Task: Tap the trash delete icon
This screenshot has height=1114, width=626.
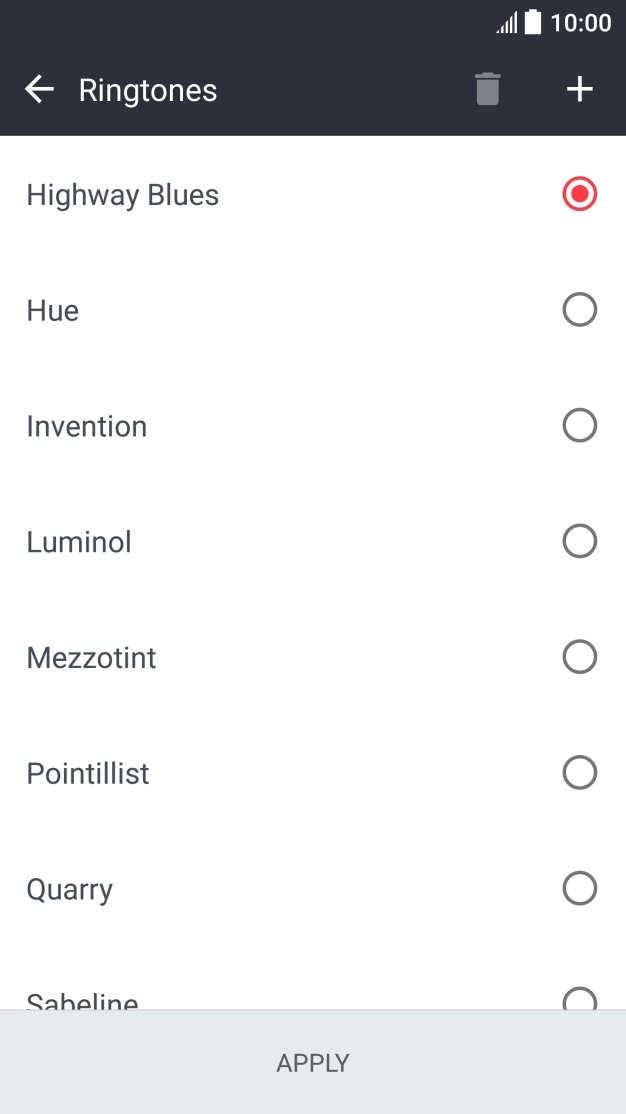Action: pyautogui.click(x=487, y=90)
